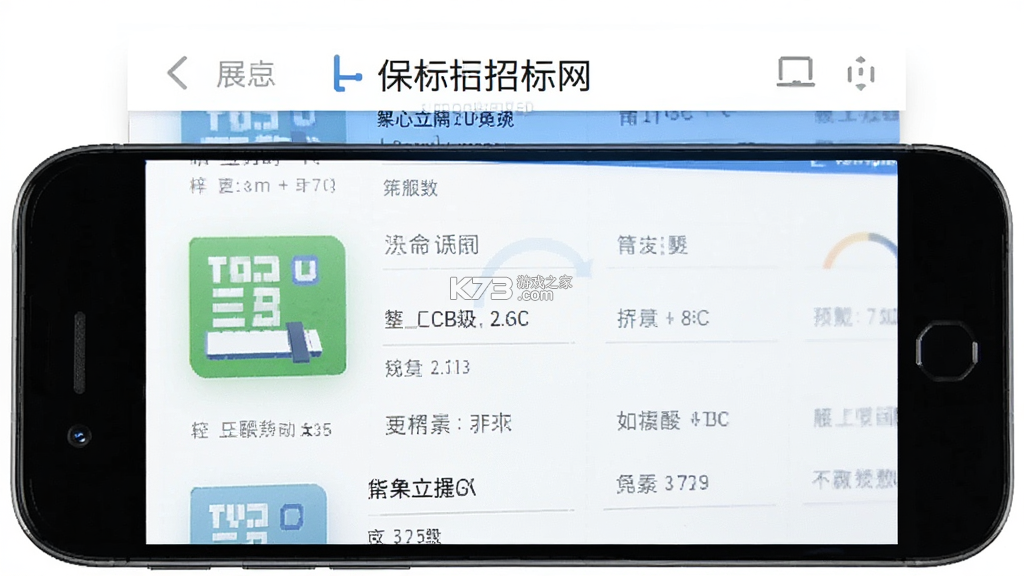Click the text 2.6C row
Screen dimensions: 1024x576
(x=457, y=319)
